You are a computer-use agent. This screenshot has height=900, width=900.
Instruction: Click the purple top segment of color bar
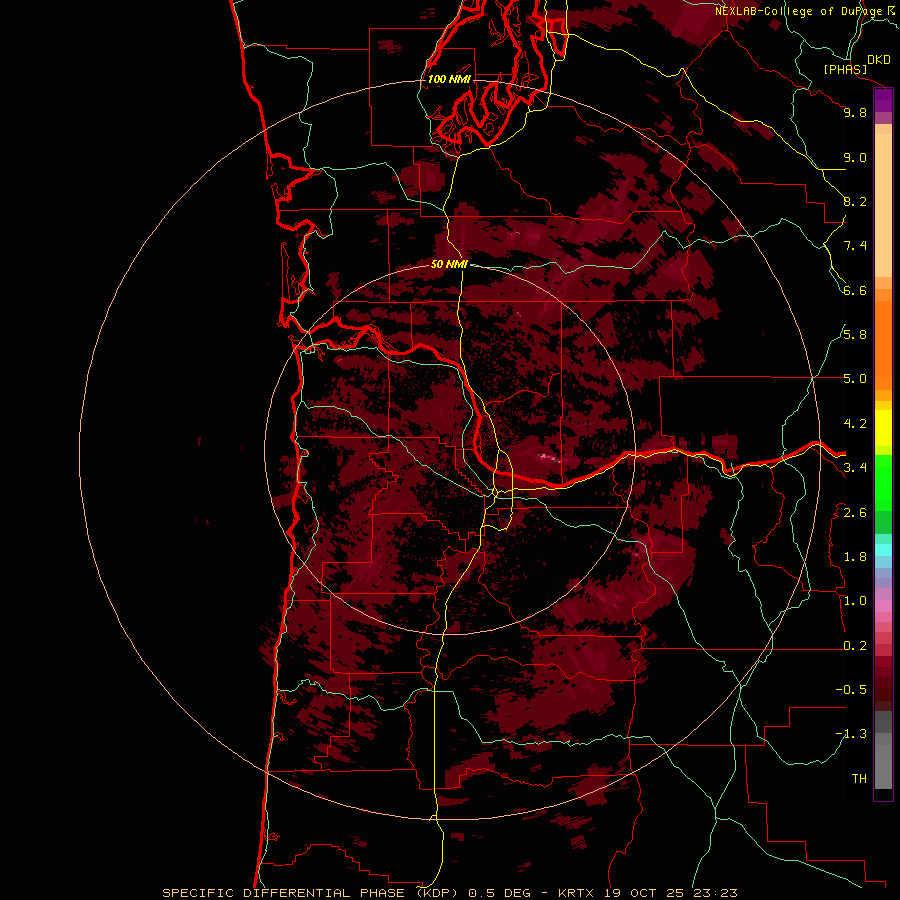pos(883,100)
